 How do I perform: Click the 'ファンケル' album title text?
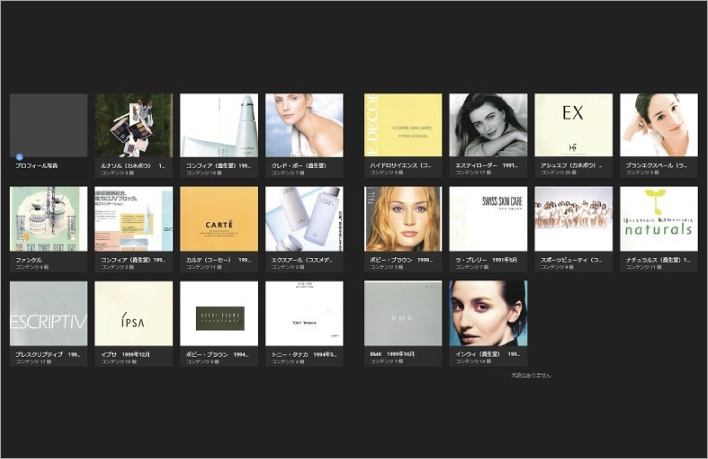(x=28, y=260)
